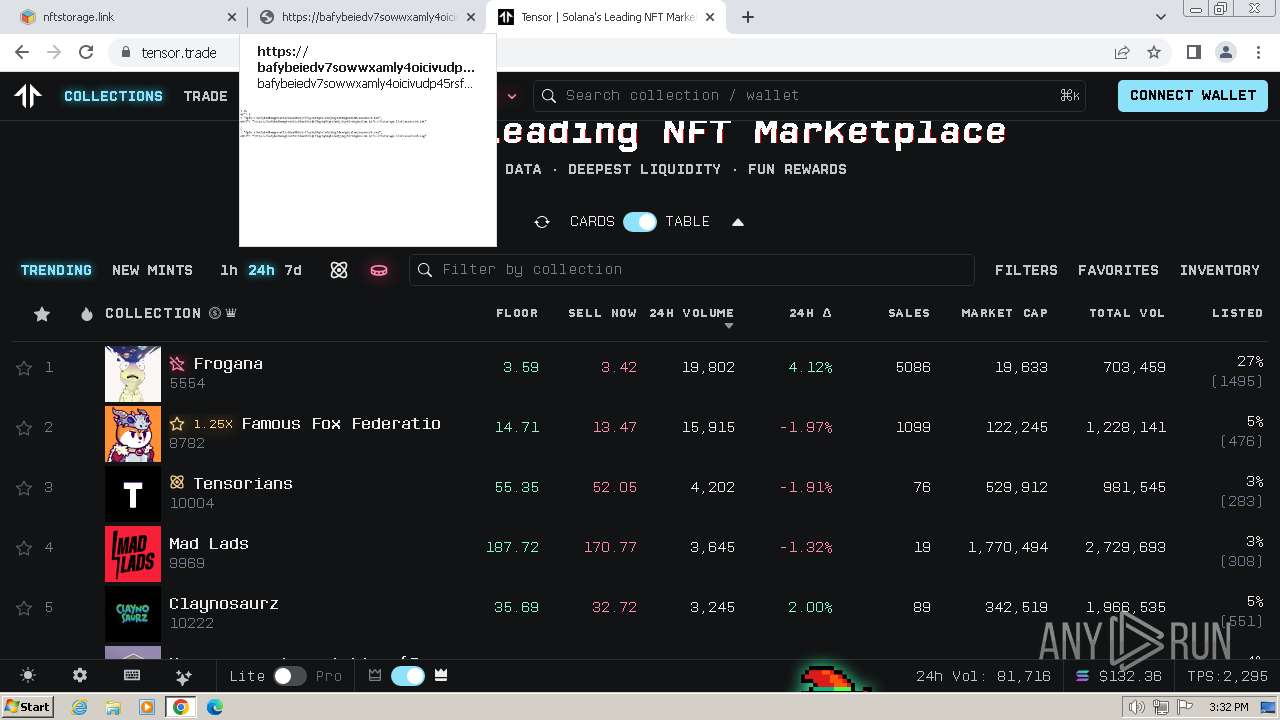Click the crown icon beside COLLECTION header
1280x720 pixels.
tap(231, 313)
